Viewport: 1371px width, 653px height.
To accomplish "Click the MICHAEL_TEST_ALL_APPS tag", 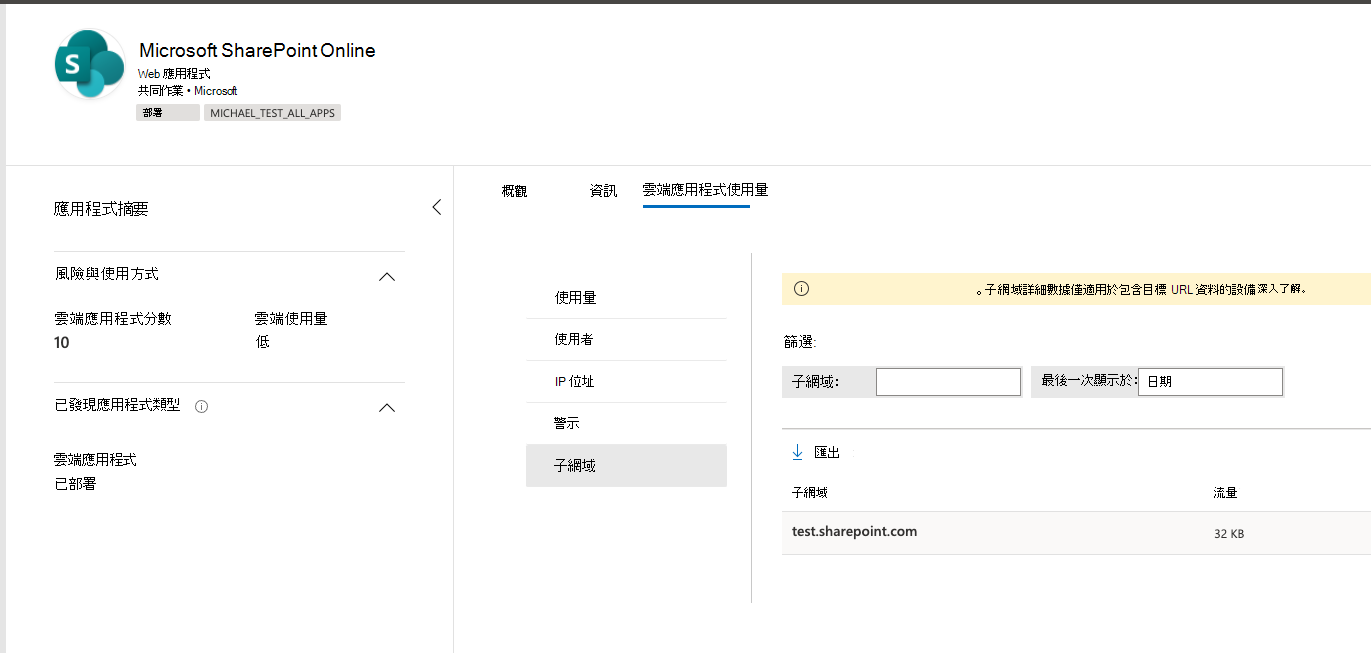I will 272,112.
